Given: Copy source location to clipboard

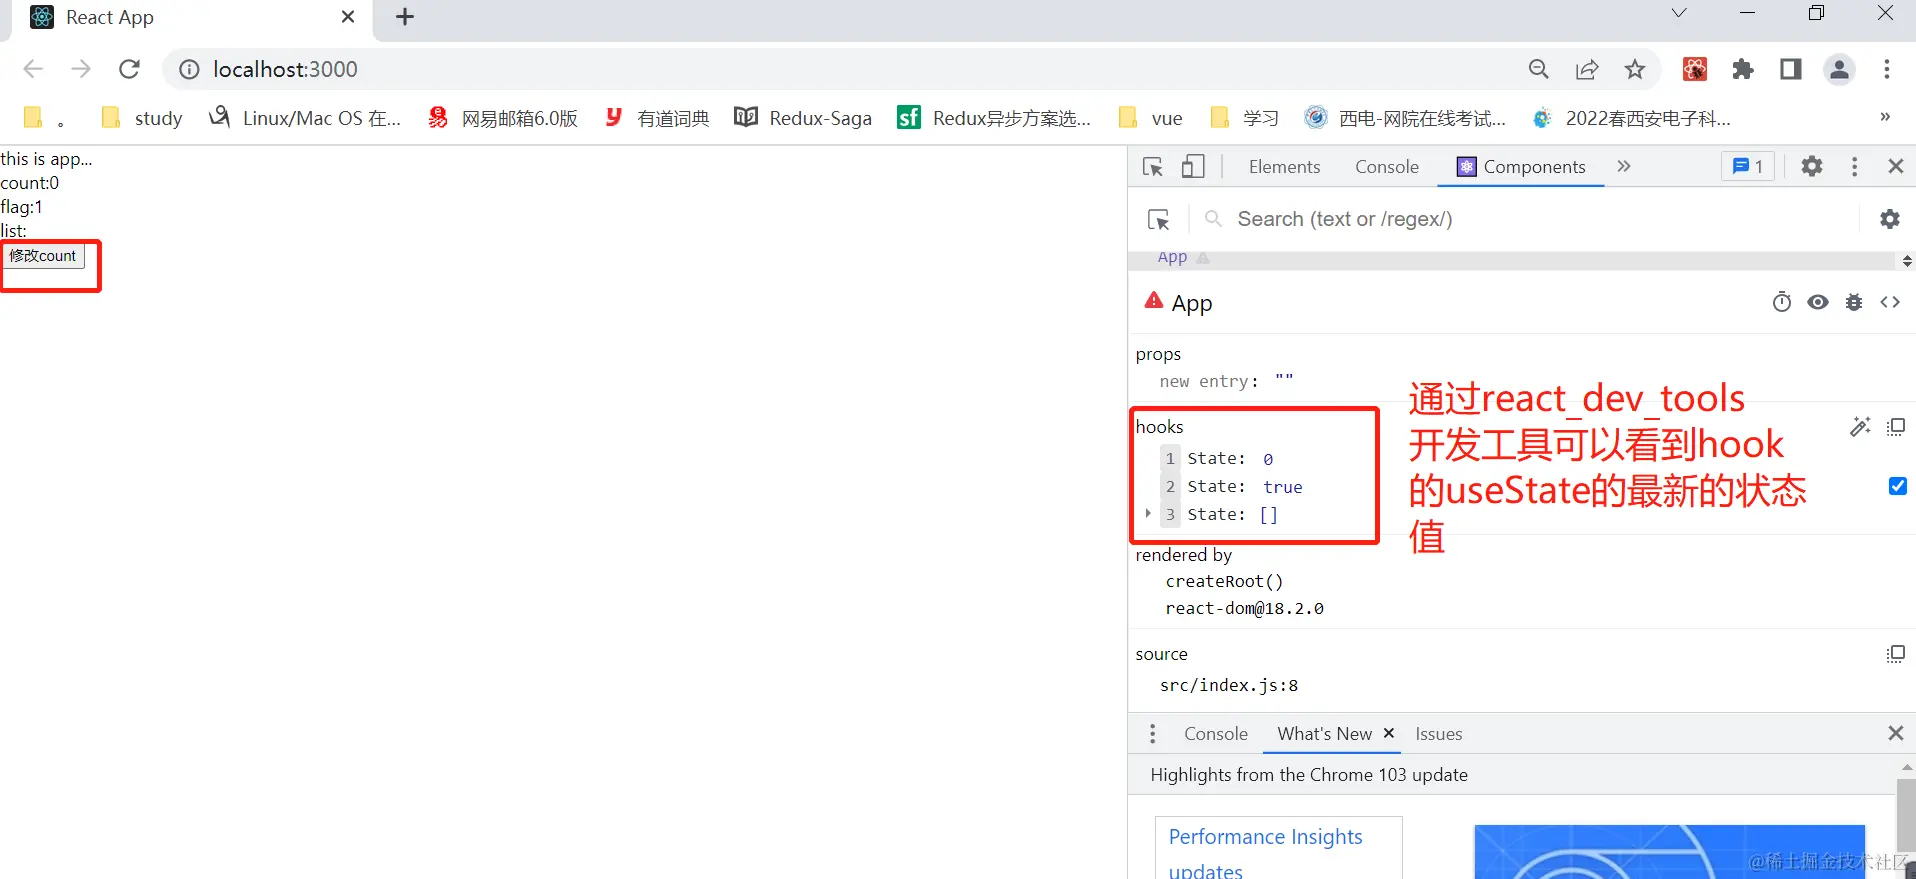Looking at the screenshot, I should pyautogui.click(x=1896, y=654).
